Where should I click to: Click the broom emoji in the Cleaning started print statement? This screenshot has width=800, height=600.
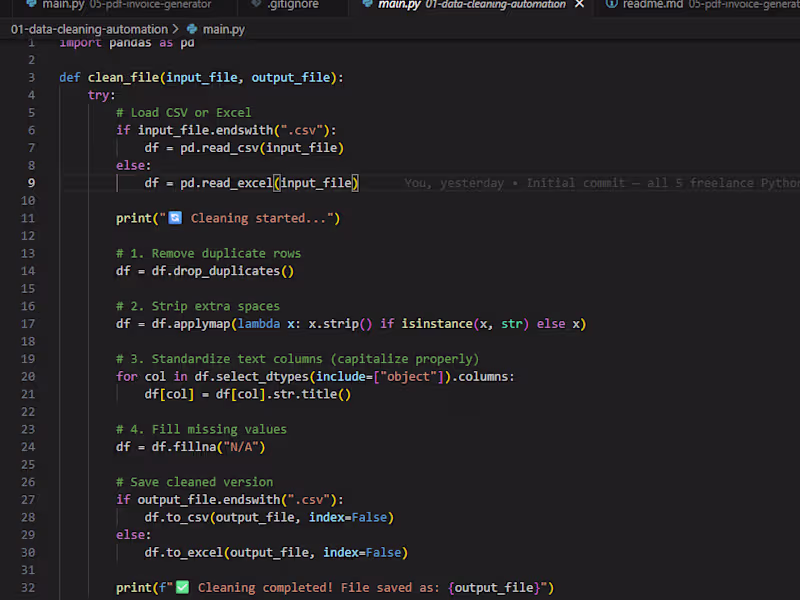173,217
